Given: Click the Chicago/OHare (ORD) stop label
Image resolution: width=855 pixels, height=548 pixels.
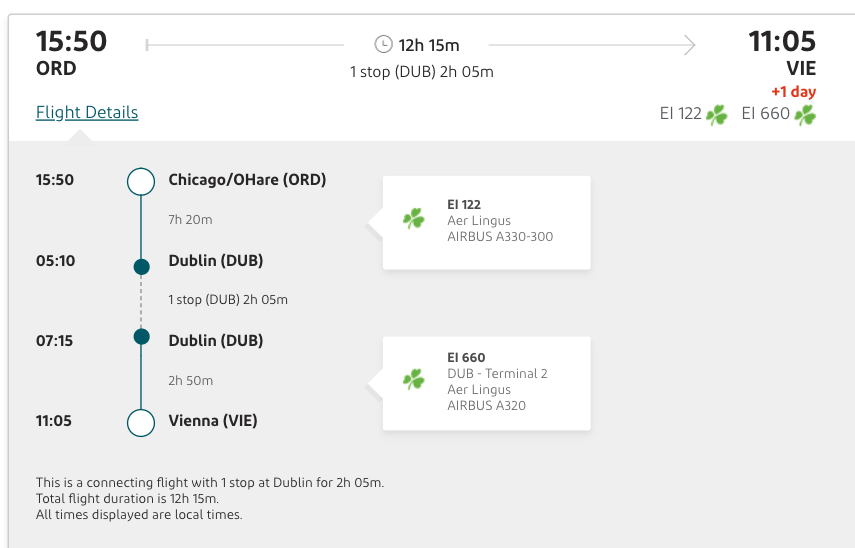Looking at the screenshot, I should pos(247,180).
